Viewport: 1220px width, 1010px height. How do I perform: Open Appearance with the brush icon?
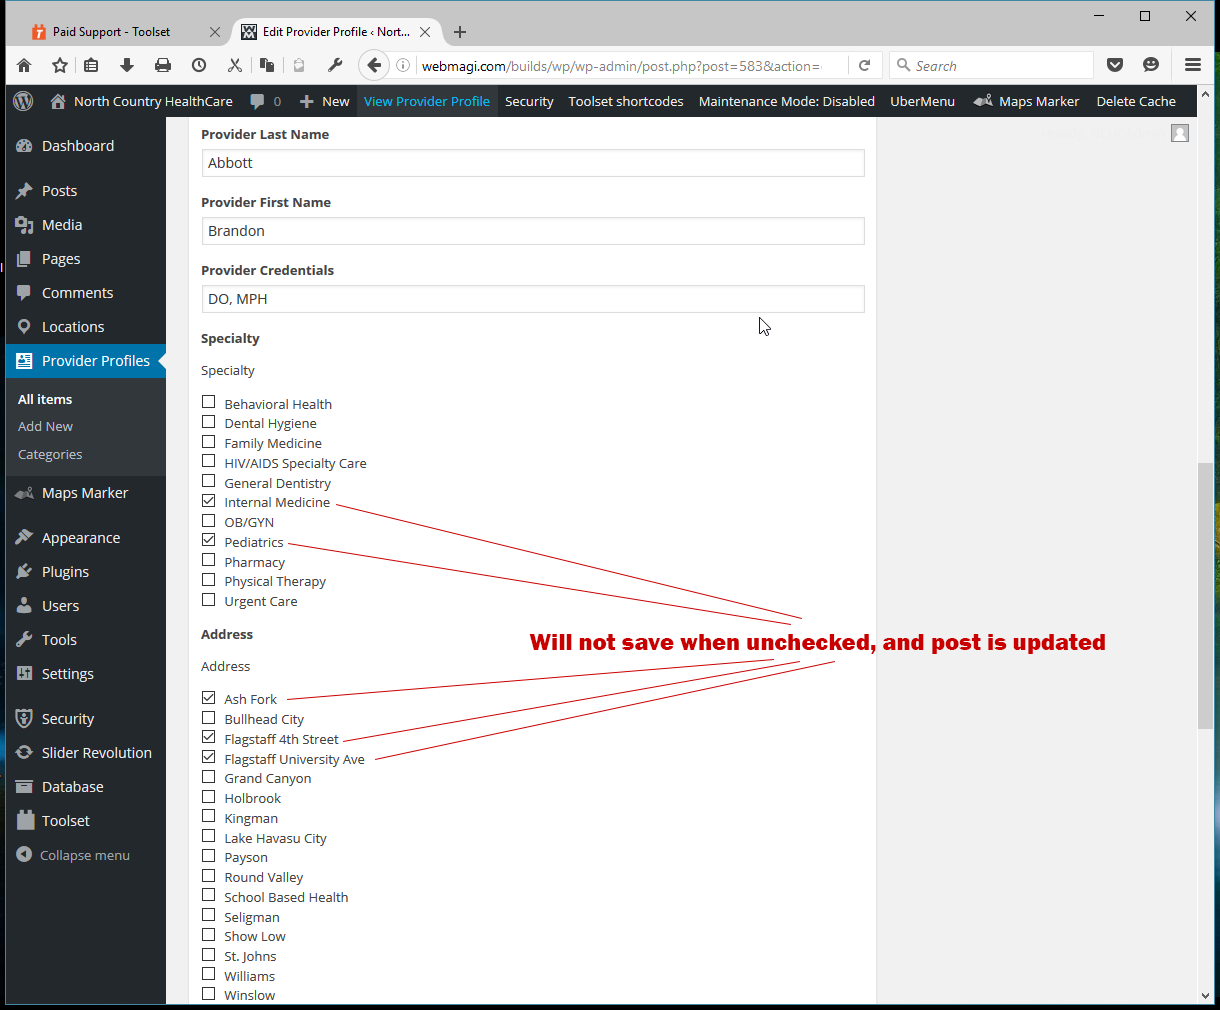point(23,537)
